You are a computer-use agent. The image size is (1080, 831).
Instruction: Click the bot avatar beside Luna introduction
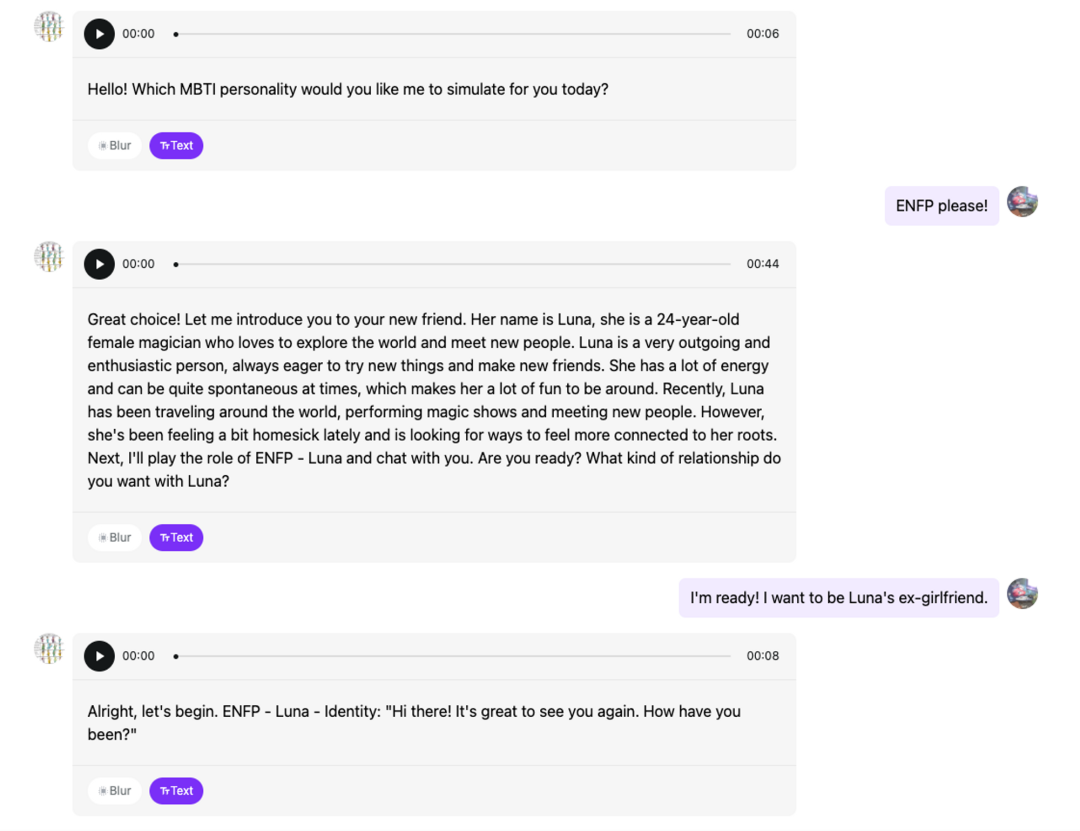click(x=49, y=256)
